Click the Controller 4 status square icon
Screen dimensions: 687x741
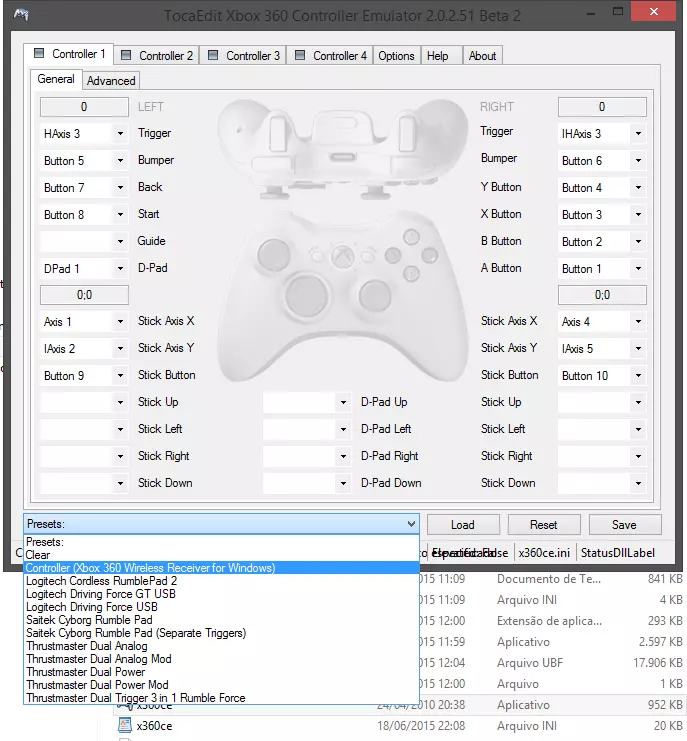pos(300,55)
